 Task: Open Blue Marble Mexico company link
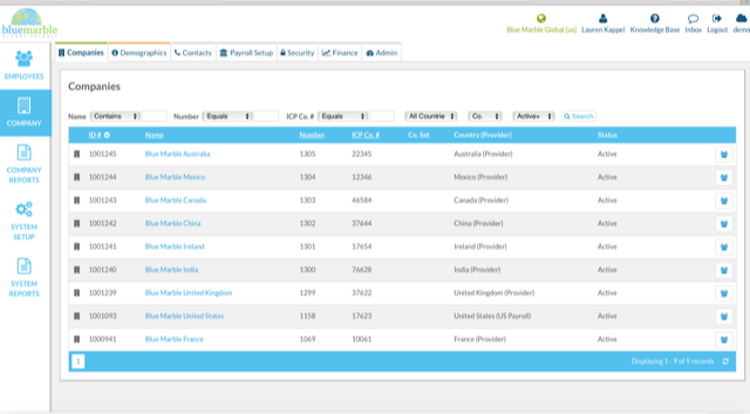(175, 177)
